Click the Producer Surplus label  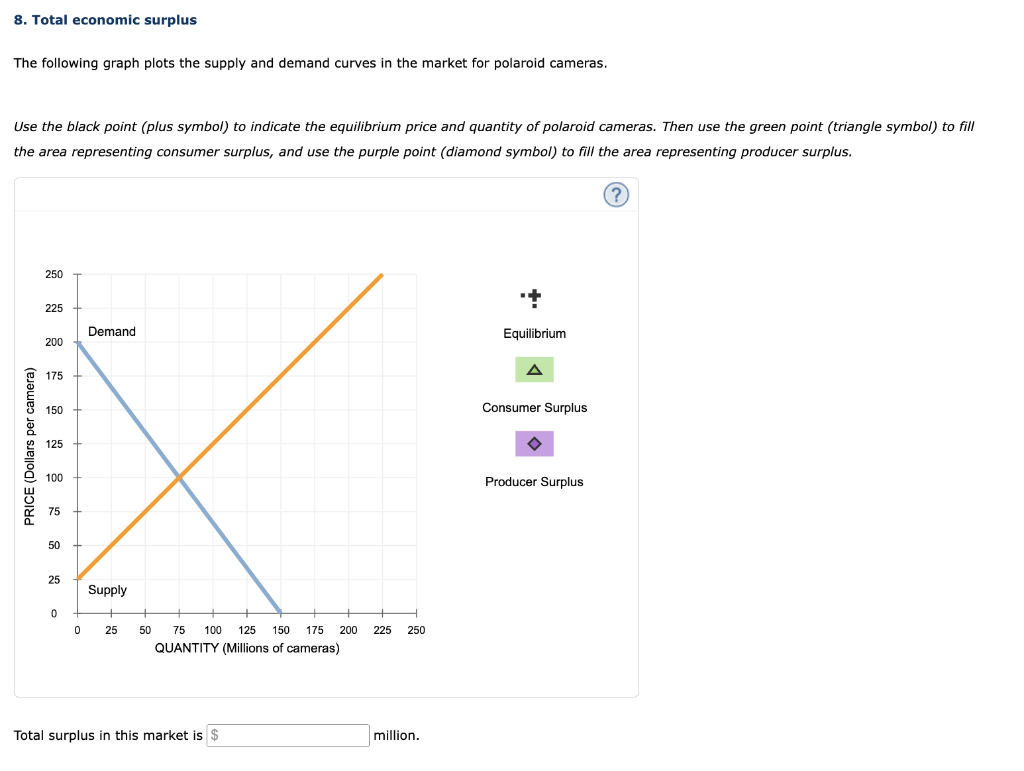click(534, 481)
